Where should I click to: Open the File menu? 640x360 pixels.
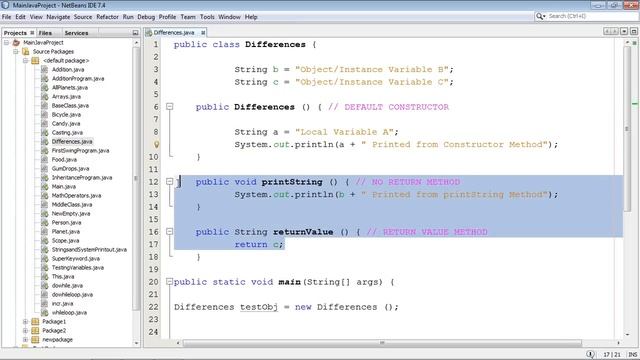(6, 17)
